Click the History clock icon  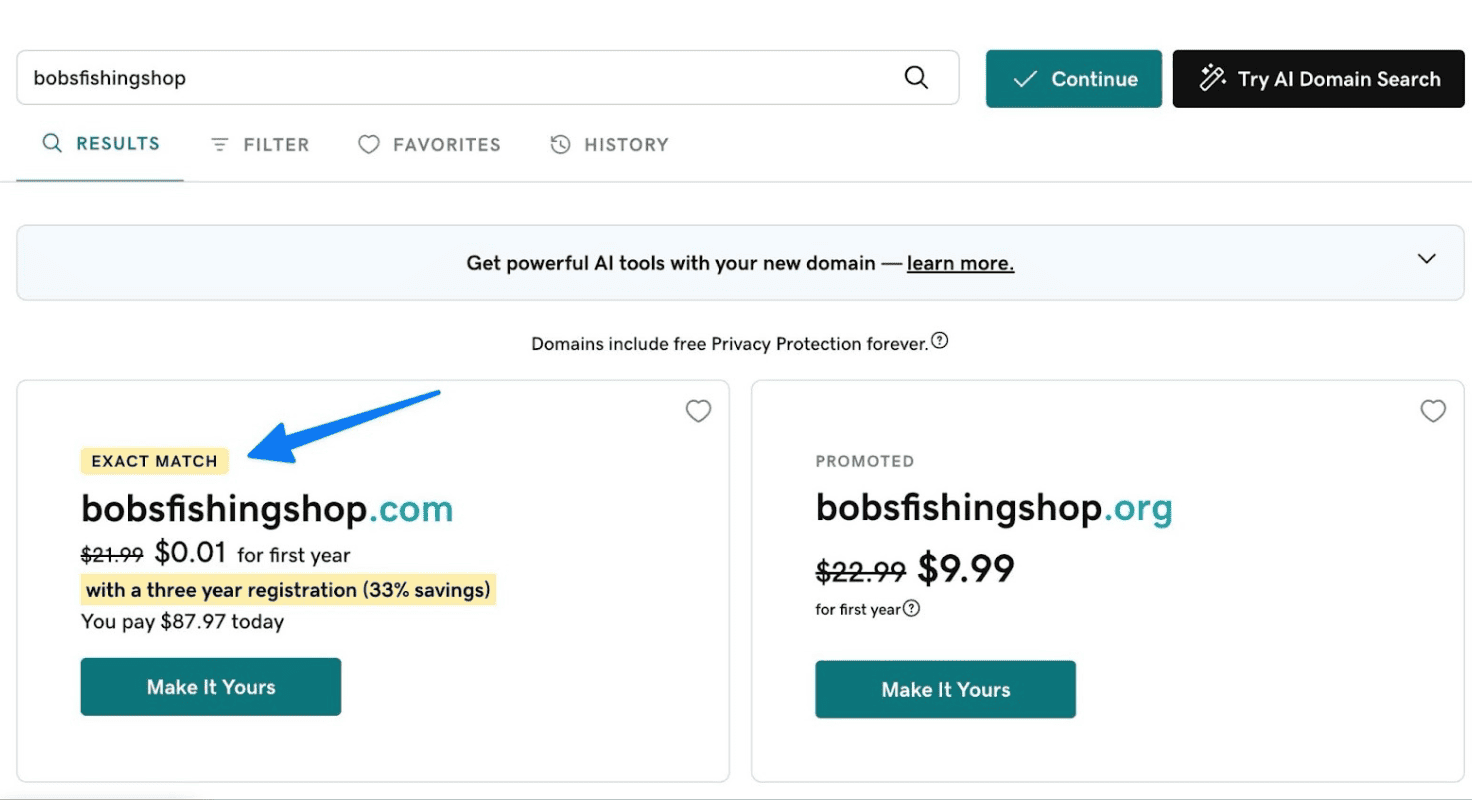560,143
